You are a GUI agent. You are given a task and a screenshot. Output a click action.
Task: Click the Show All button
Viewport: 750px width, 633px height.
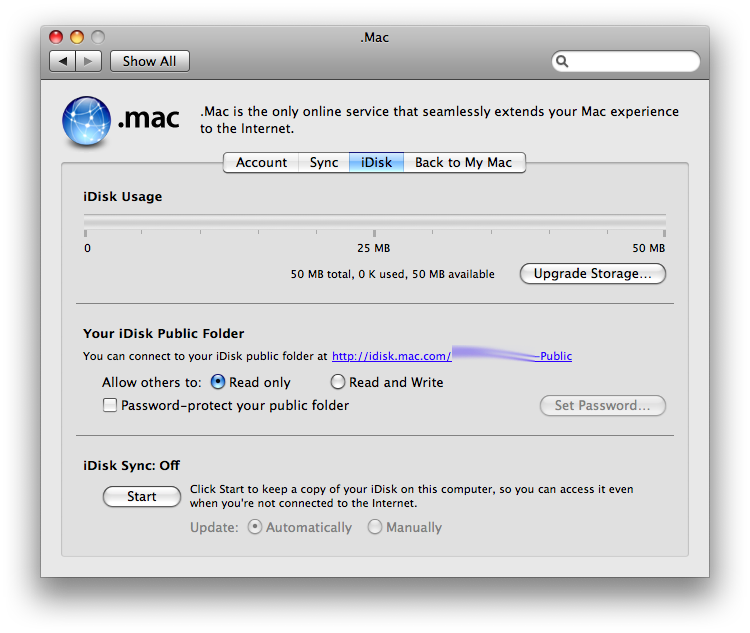pos(150,61)
